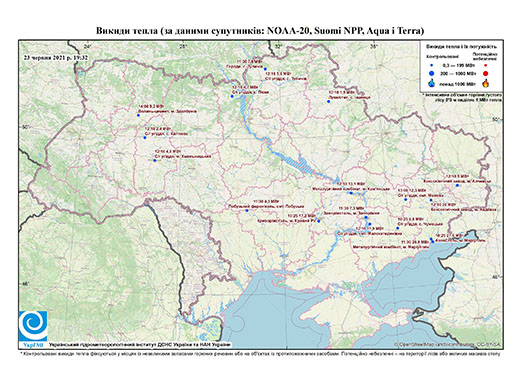Click blue marker at 12:10 2,4 МВт
This screenshot has height=368, width=520.
click(x=145, y=138)
